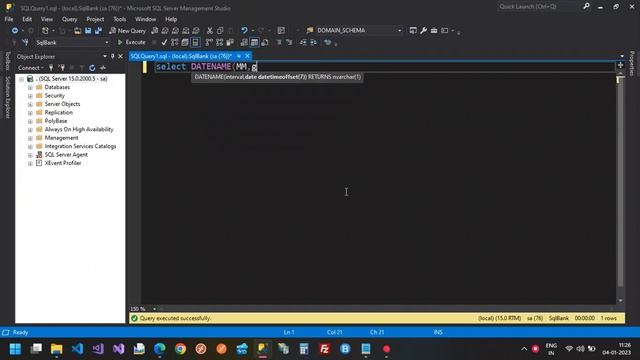The image size is (640, 360).
Task: Click the editor split window handle
Action: [620, 65]
